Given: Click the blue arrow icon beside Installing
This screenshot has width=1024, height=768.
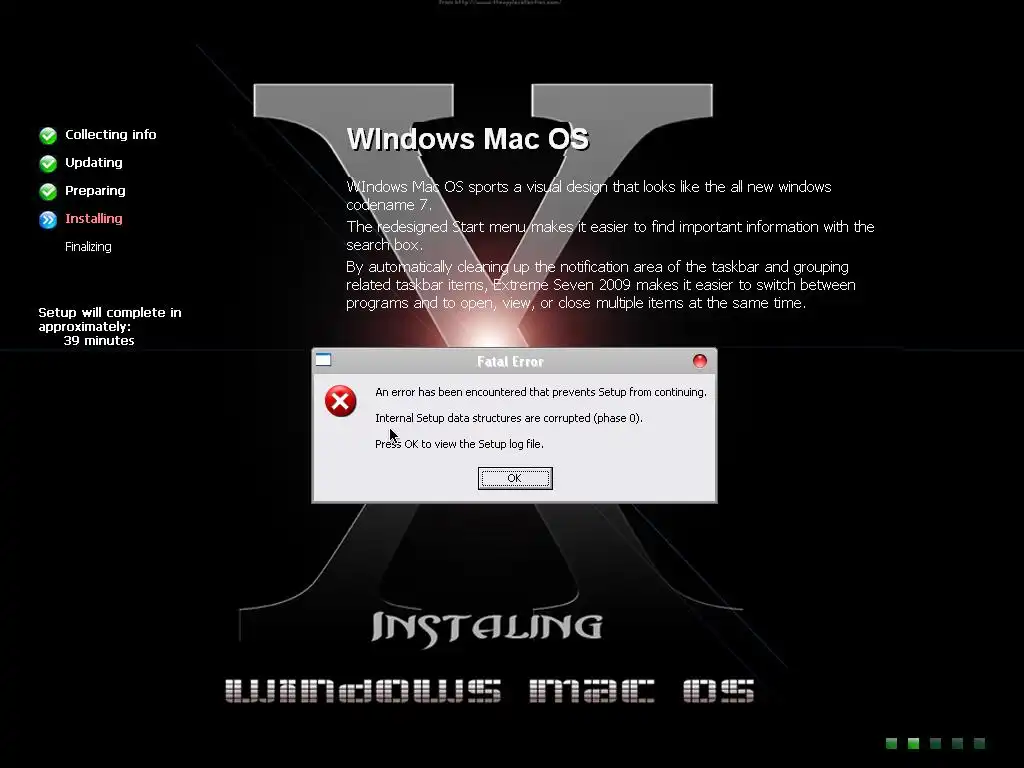Looking at the screenshot, I should pos(48,219).
